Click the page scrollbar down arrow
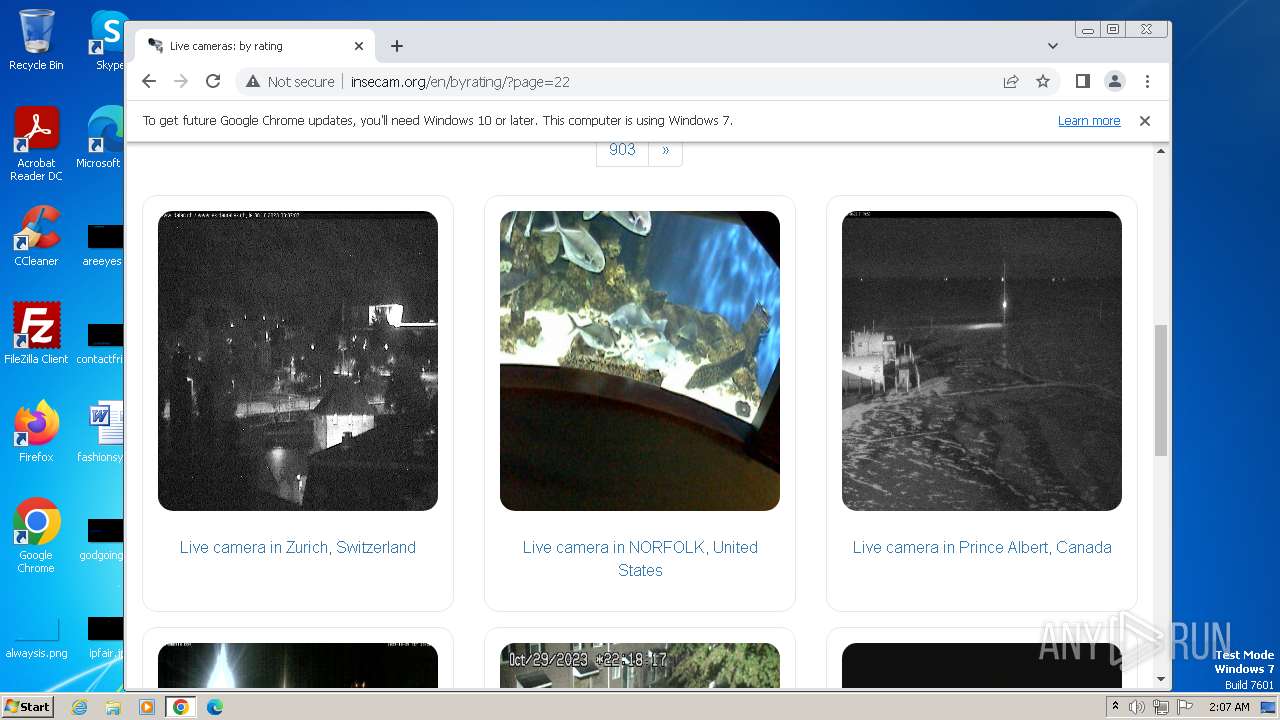Image resolution: width=1280 pixels, height=720 pixels. point(1161,680)
